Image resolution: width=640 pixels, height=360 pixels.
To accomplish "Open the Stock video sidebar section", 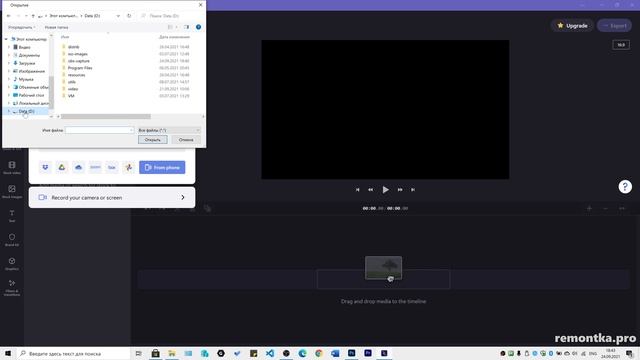I will click(12, 167).
